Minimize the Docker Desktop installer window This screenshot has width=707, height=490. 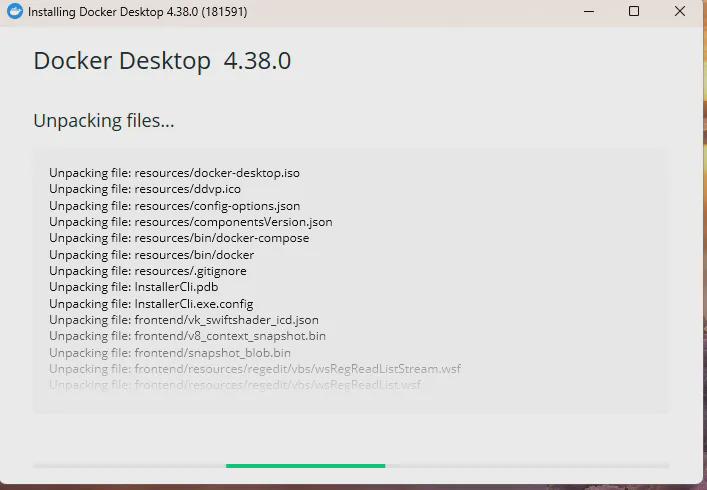click(x=588, y=11)
